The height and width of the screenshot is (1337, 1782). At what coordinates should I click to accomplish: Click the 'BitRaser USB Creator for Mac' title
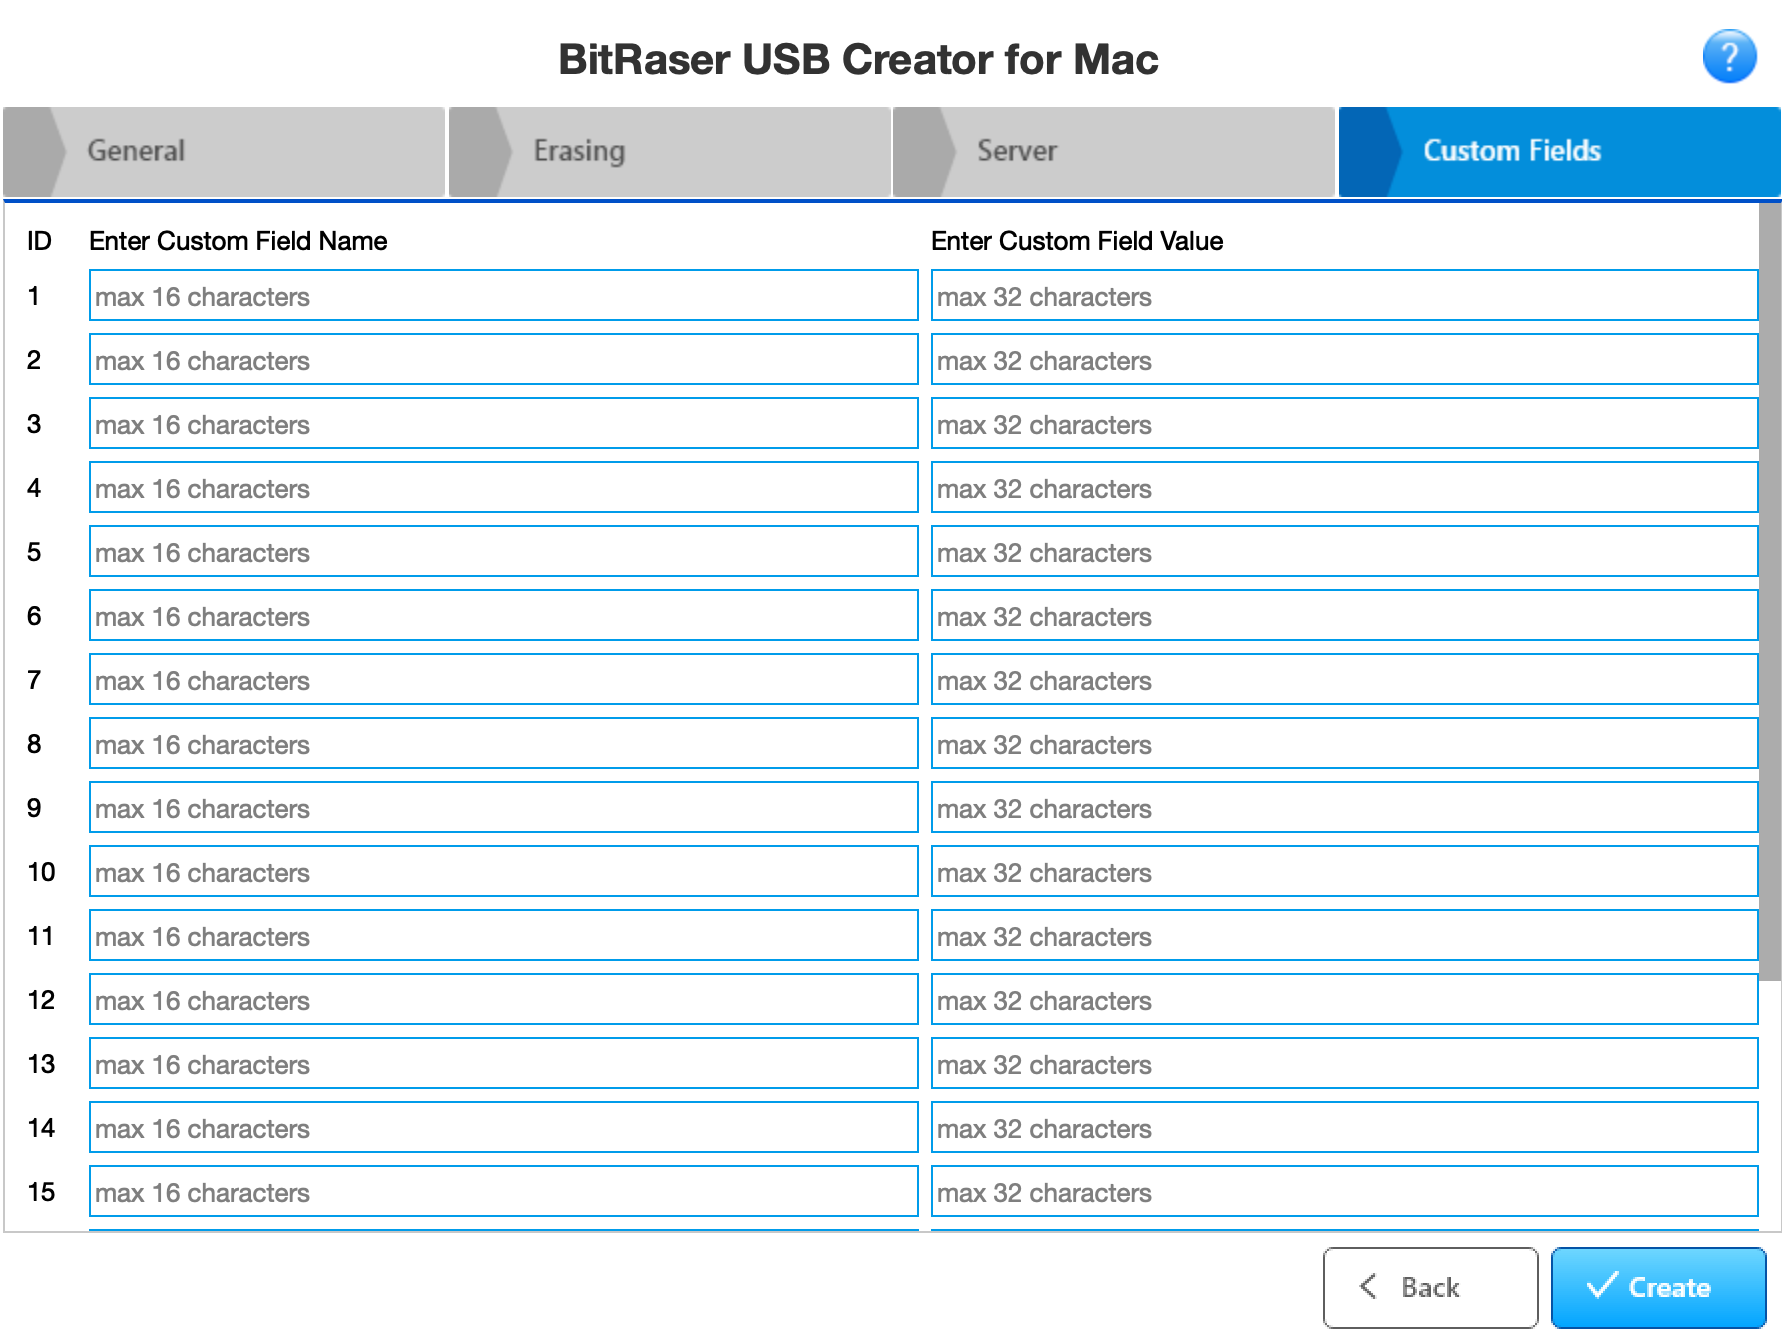point(858,59)
